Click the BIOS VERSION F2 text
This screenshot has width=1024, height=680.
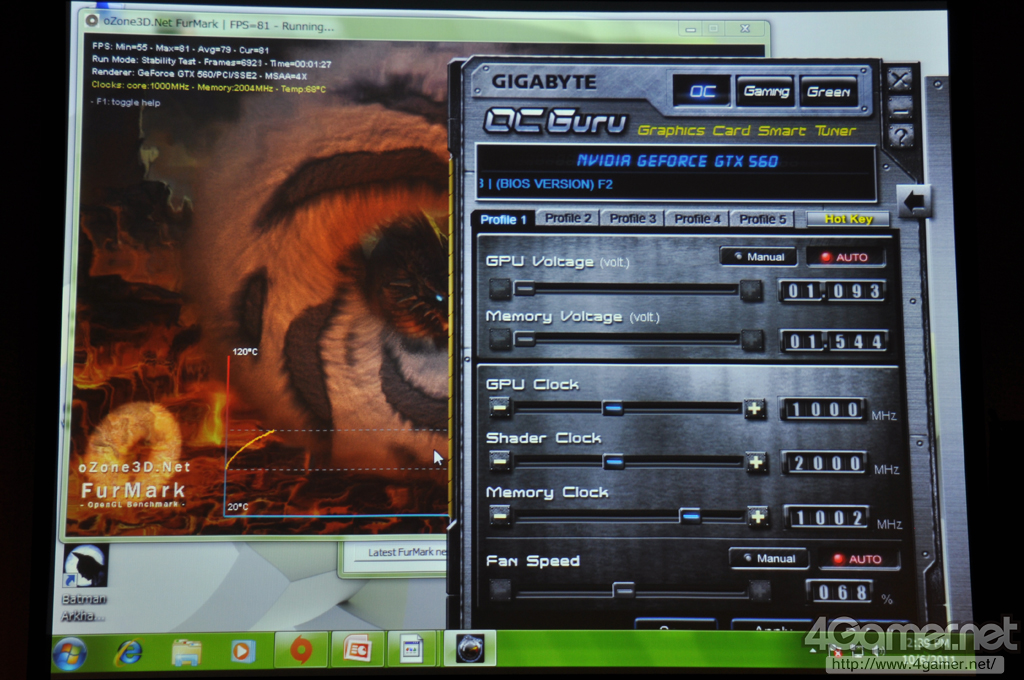tap(554, 184)
